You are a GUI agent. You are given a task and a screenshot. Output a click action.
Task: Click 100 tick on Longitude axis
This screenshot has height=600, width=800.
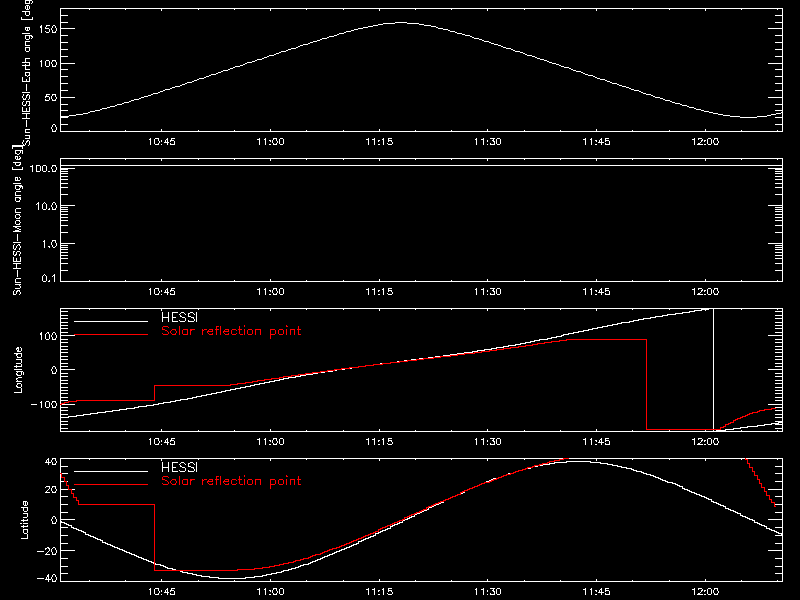49,336
